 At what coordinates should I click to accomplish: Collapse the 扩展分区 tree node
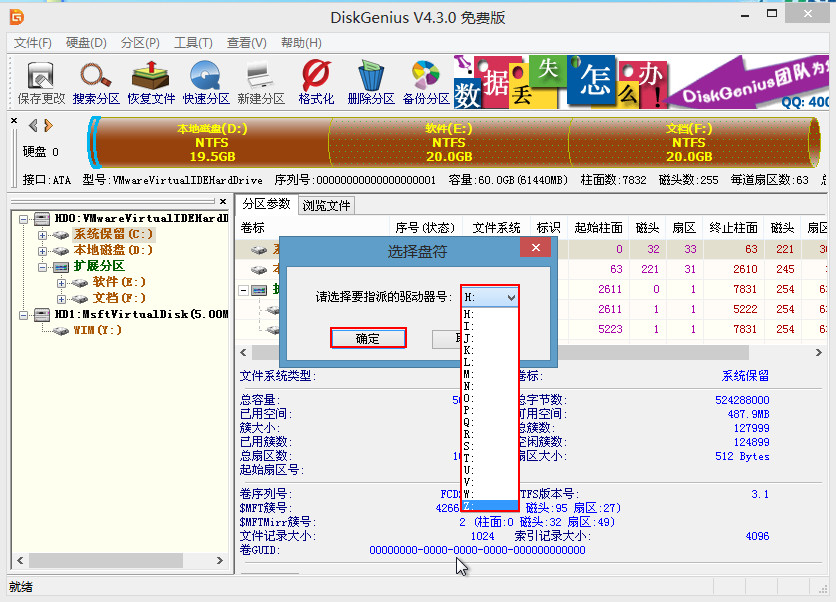(x=42, y=267)
